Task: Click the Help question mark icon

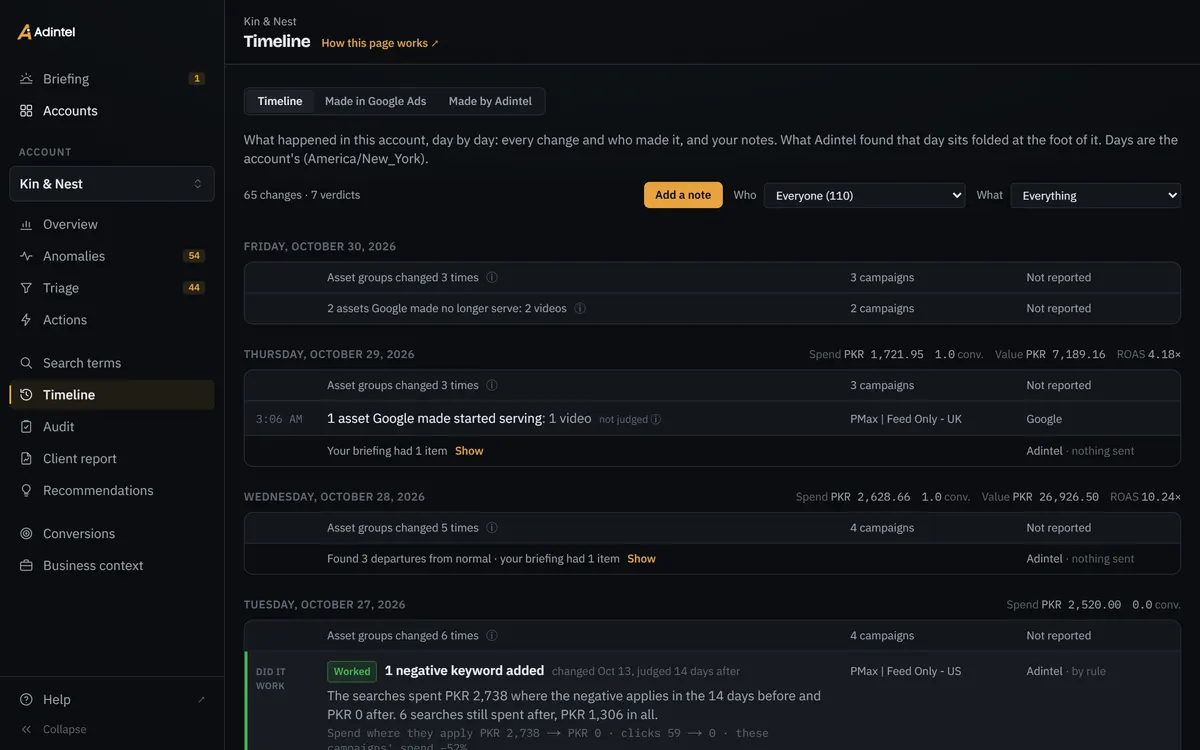Action: (x=26, y=700)
